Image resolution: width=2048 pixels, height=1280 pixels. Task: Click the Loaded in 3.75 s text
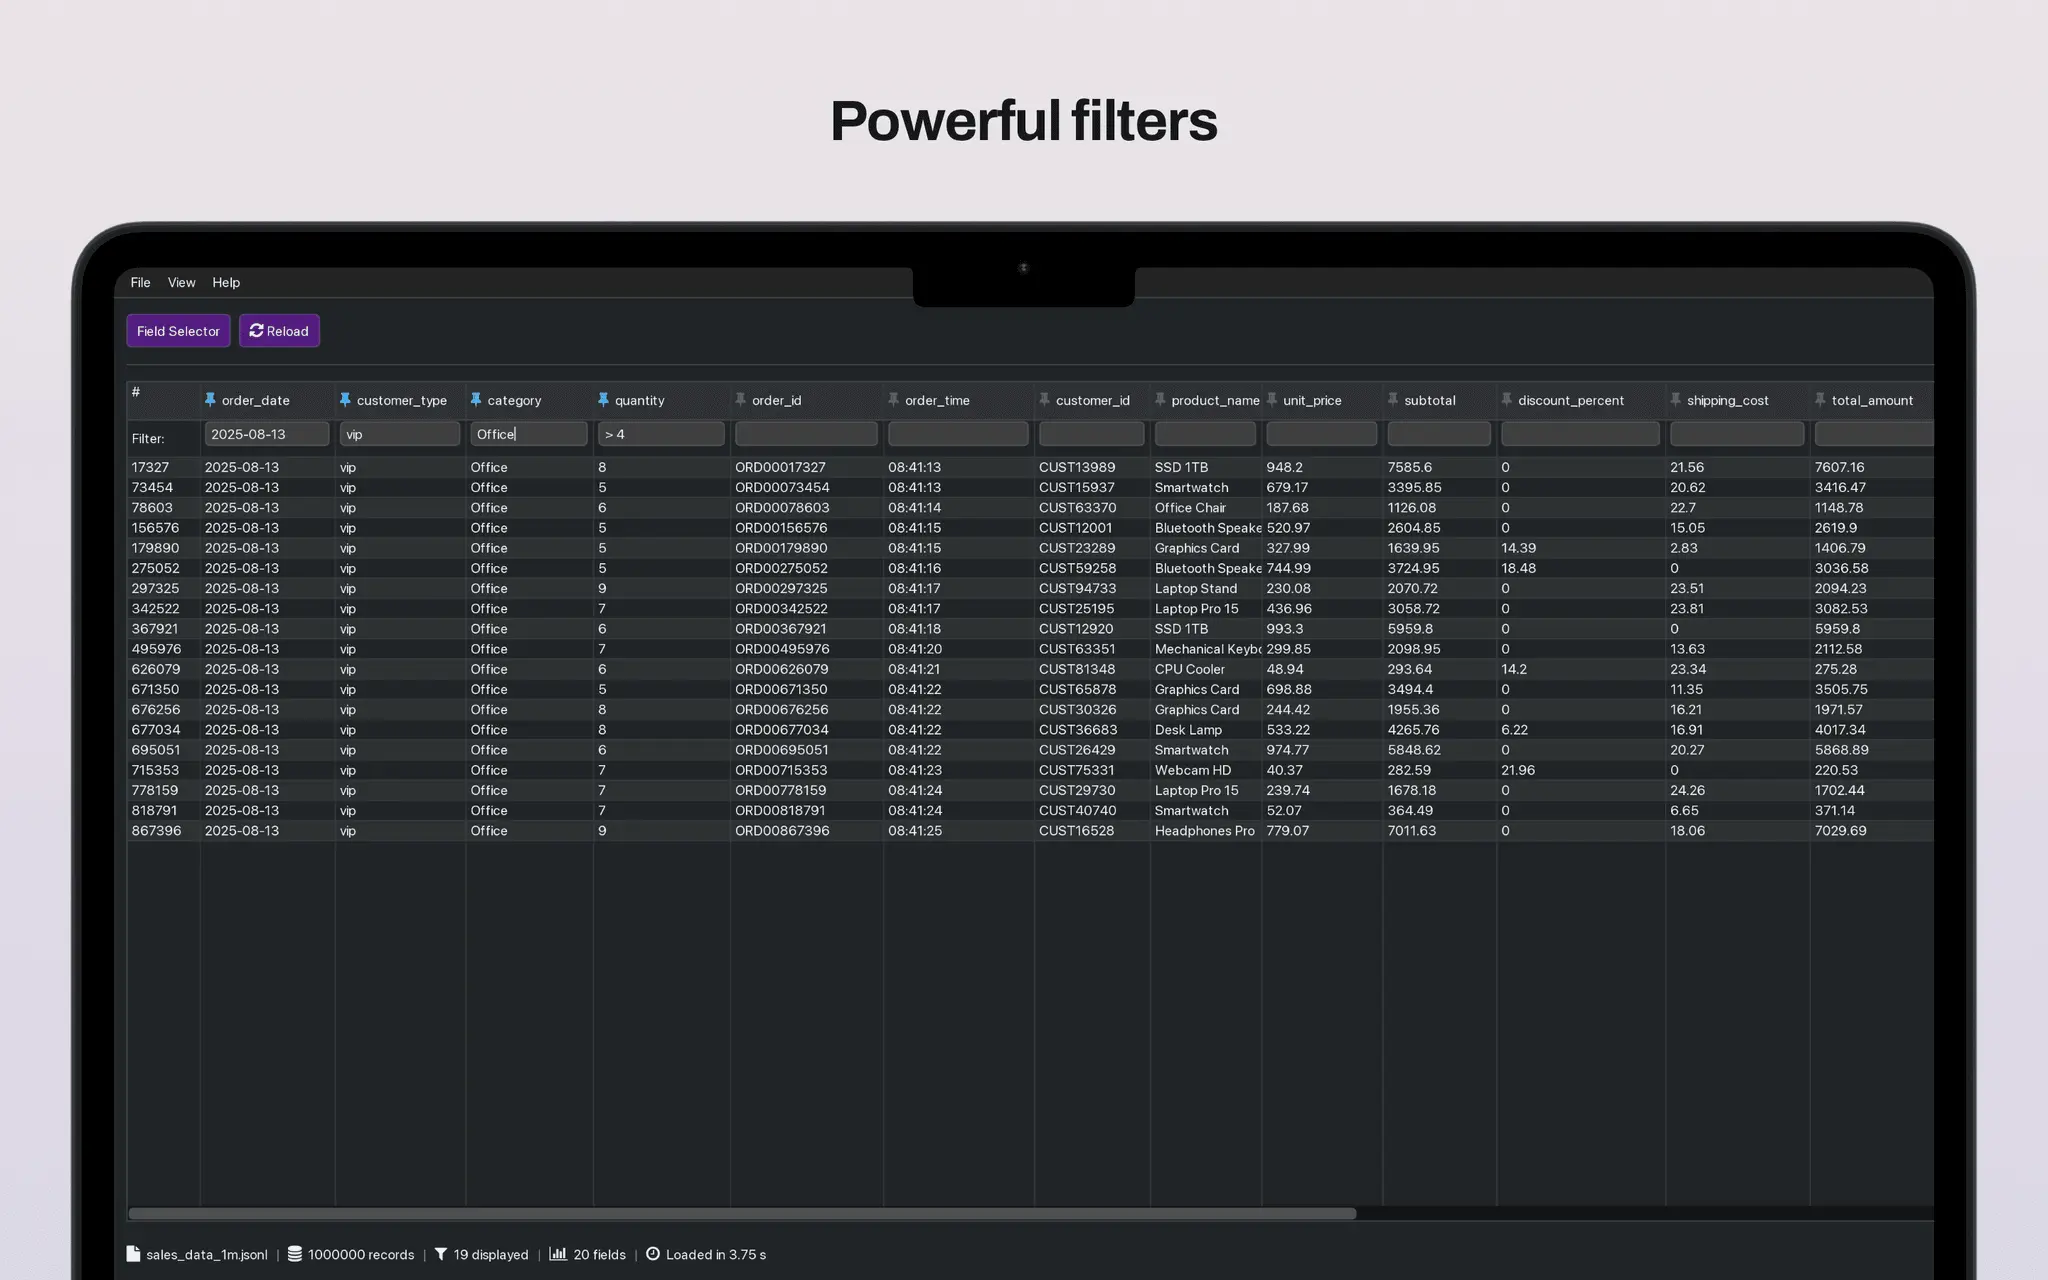coord(716,1254)
